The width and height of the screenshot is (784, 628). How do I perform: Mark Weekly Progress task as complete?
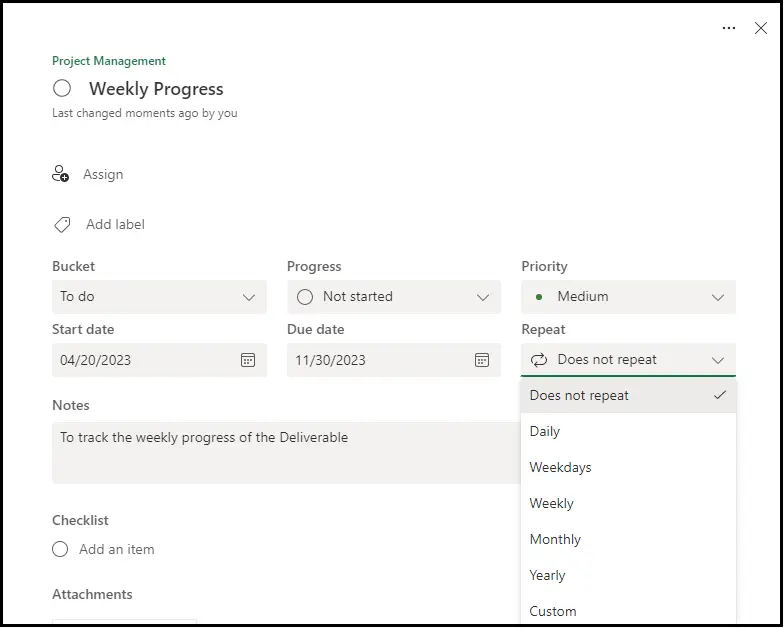pyautogui.click(x=62, y=89)
